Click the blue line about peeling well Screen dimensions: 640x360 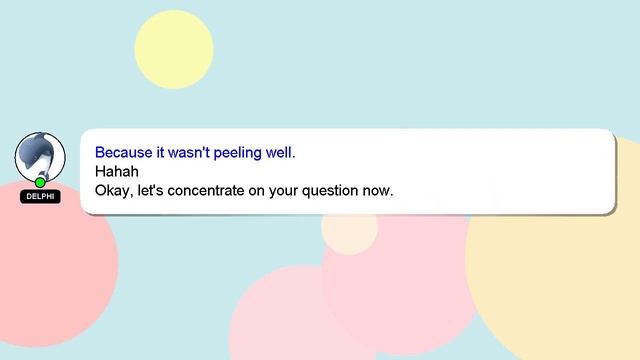tap(195, 153)
